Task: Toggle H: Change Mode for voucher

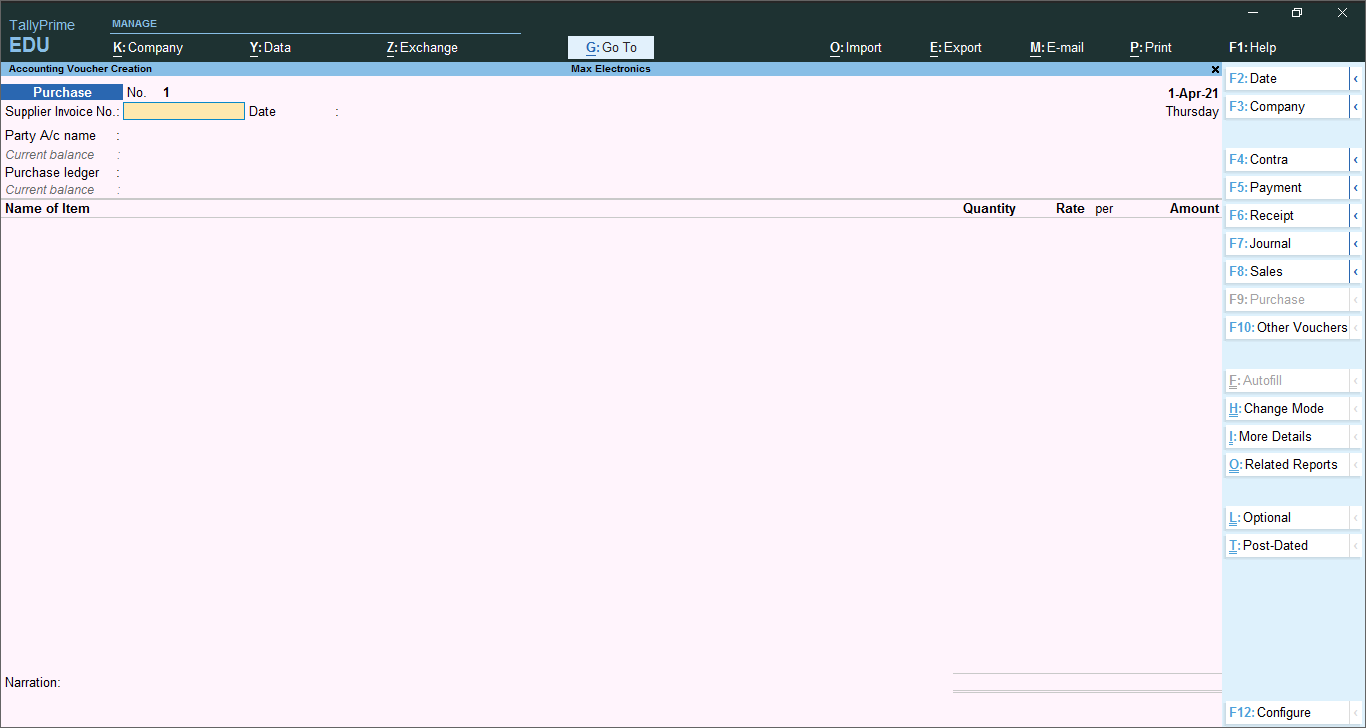Action: pyautogui.click(x=1287, y=409)
